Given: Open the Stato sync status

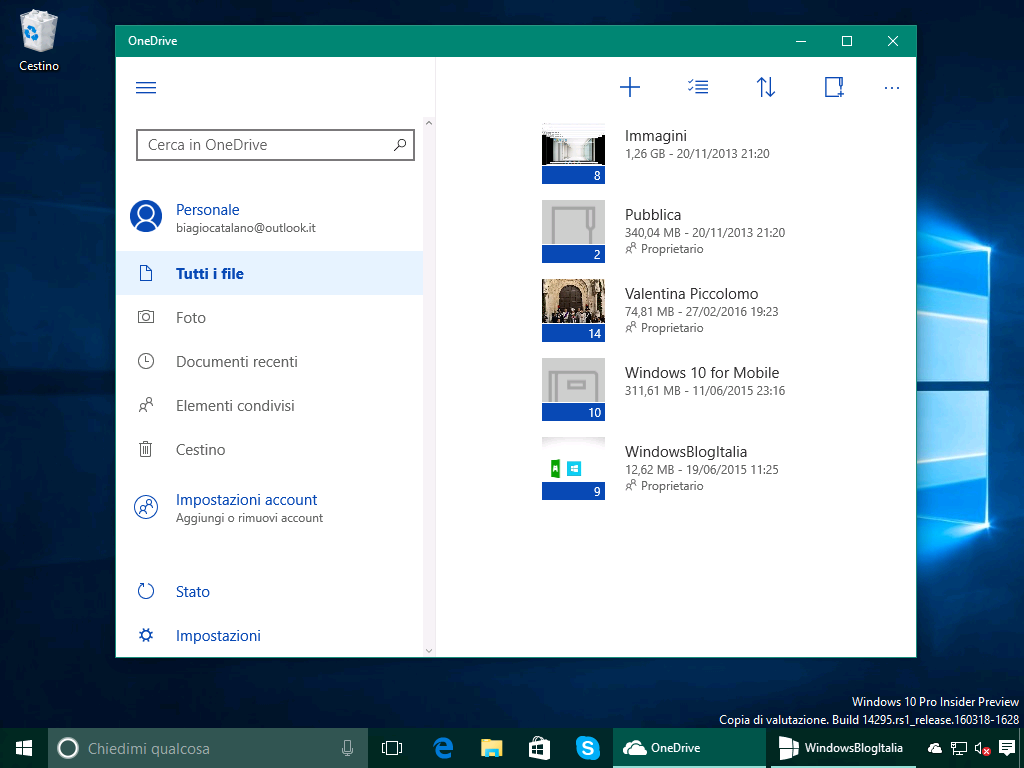Looking at the screenshot, I should click(193, 592).
